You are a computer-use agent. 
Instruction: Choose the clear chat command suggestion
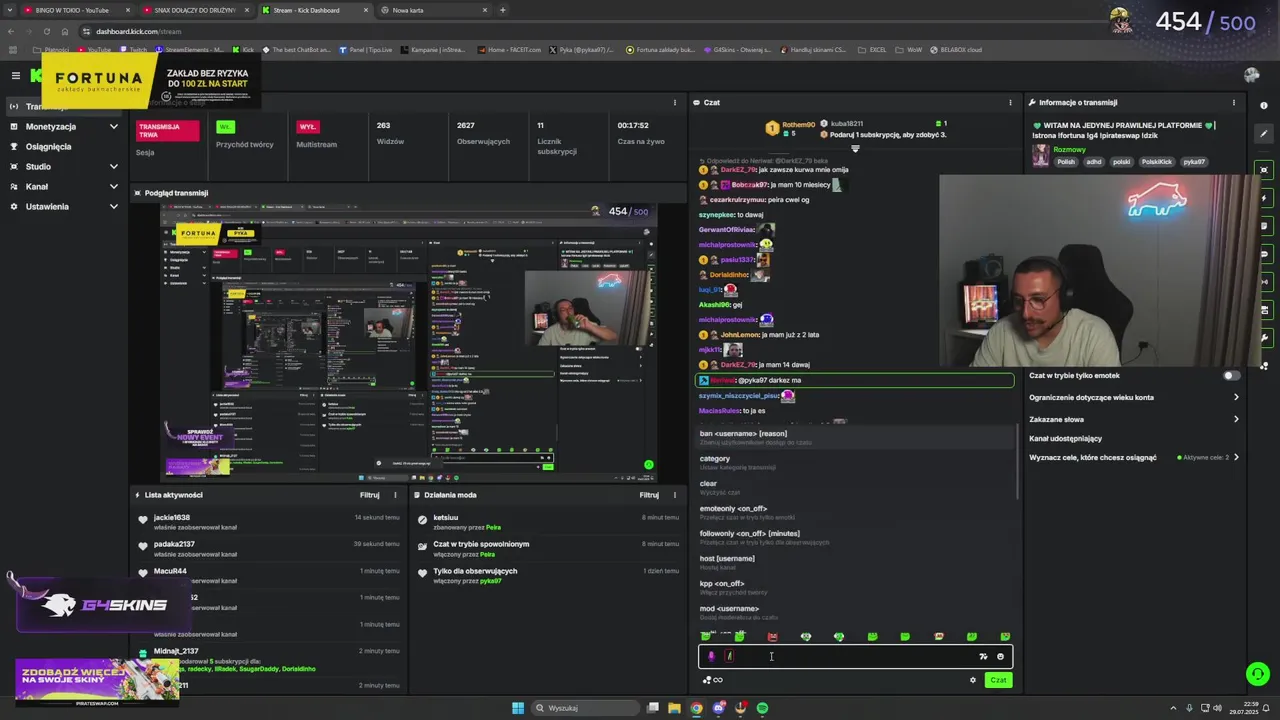click(x=855, y=488)
